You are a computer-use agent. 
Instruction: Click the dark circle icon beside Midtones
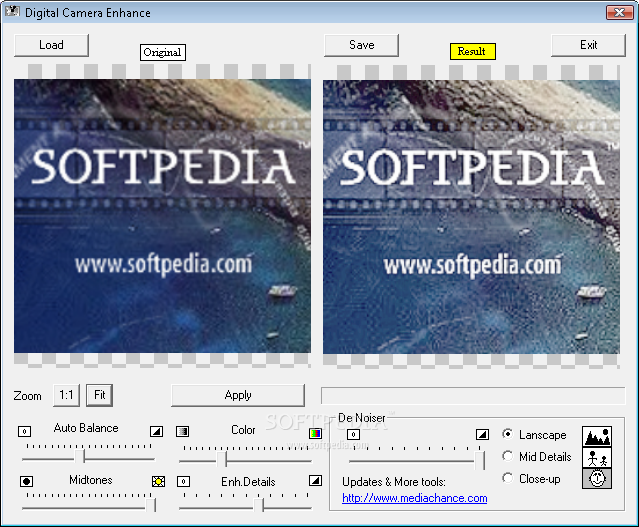click(x=26, y=481)
